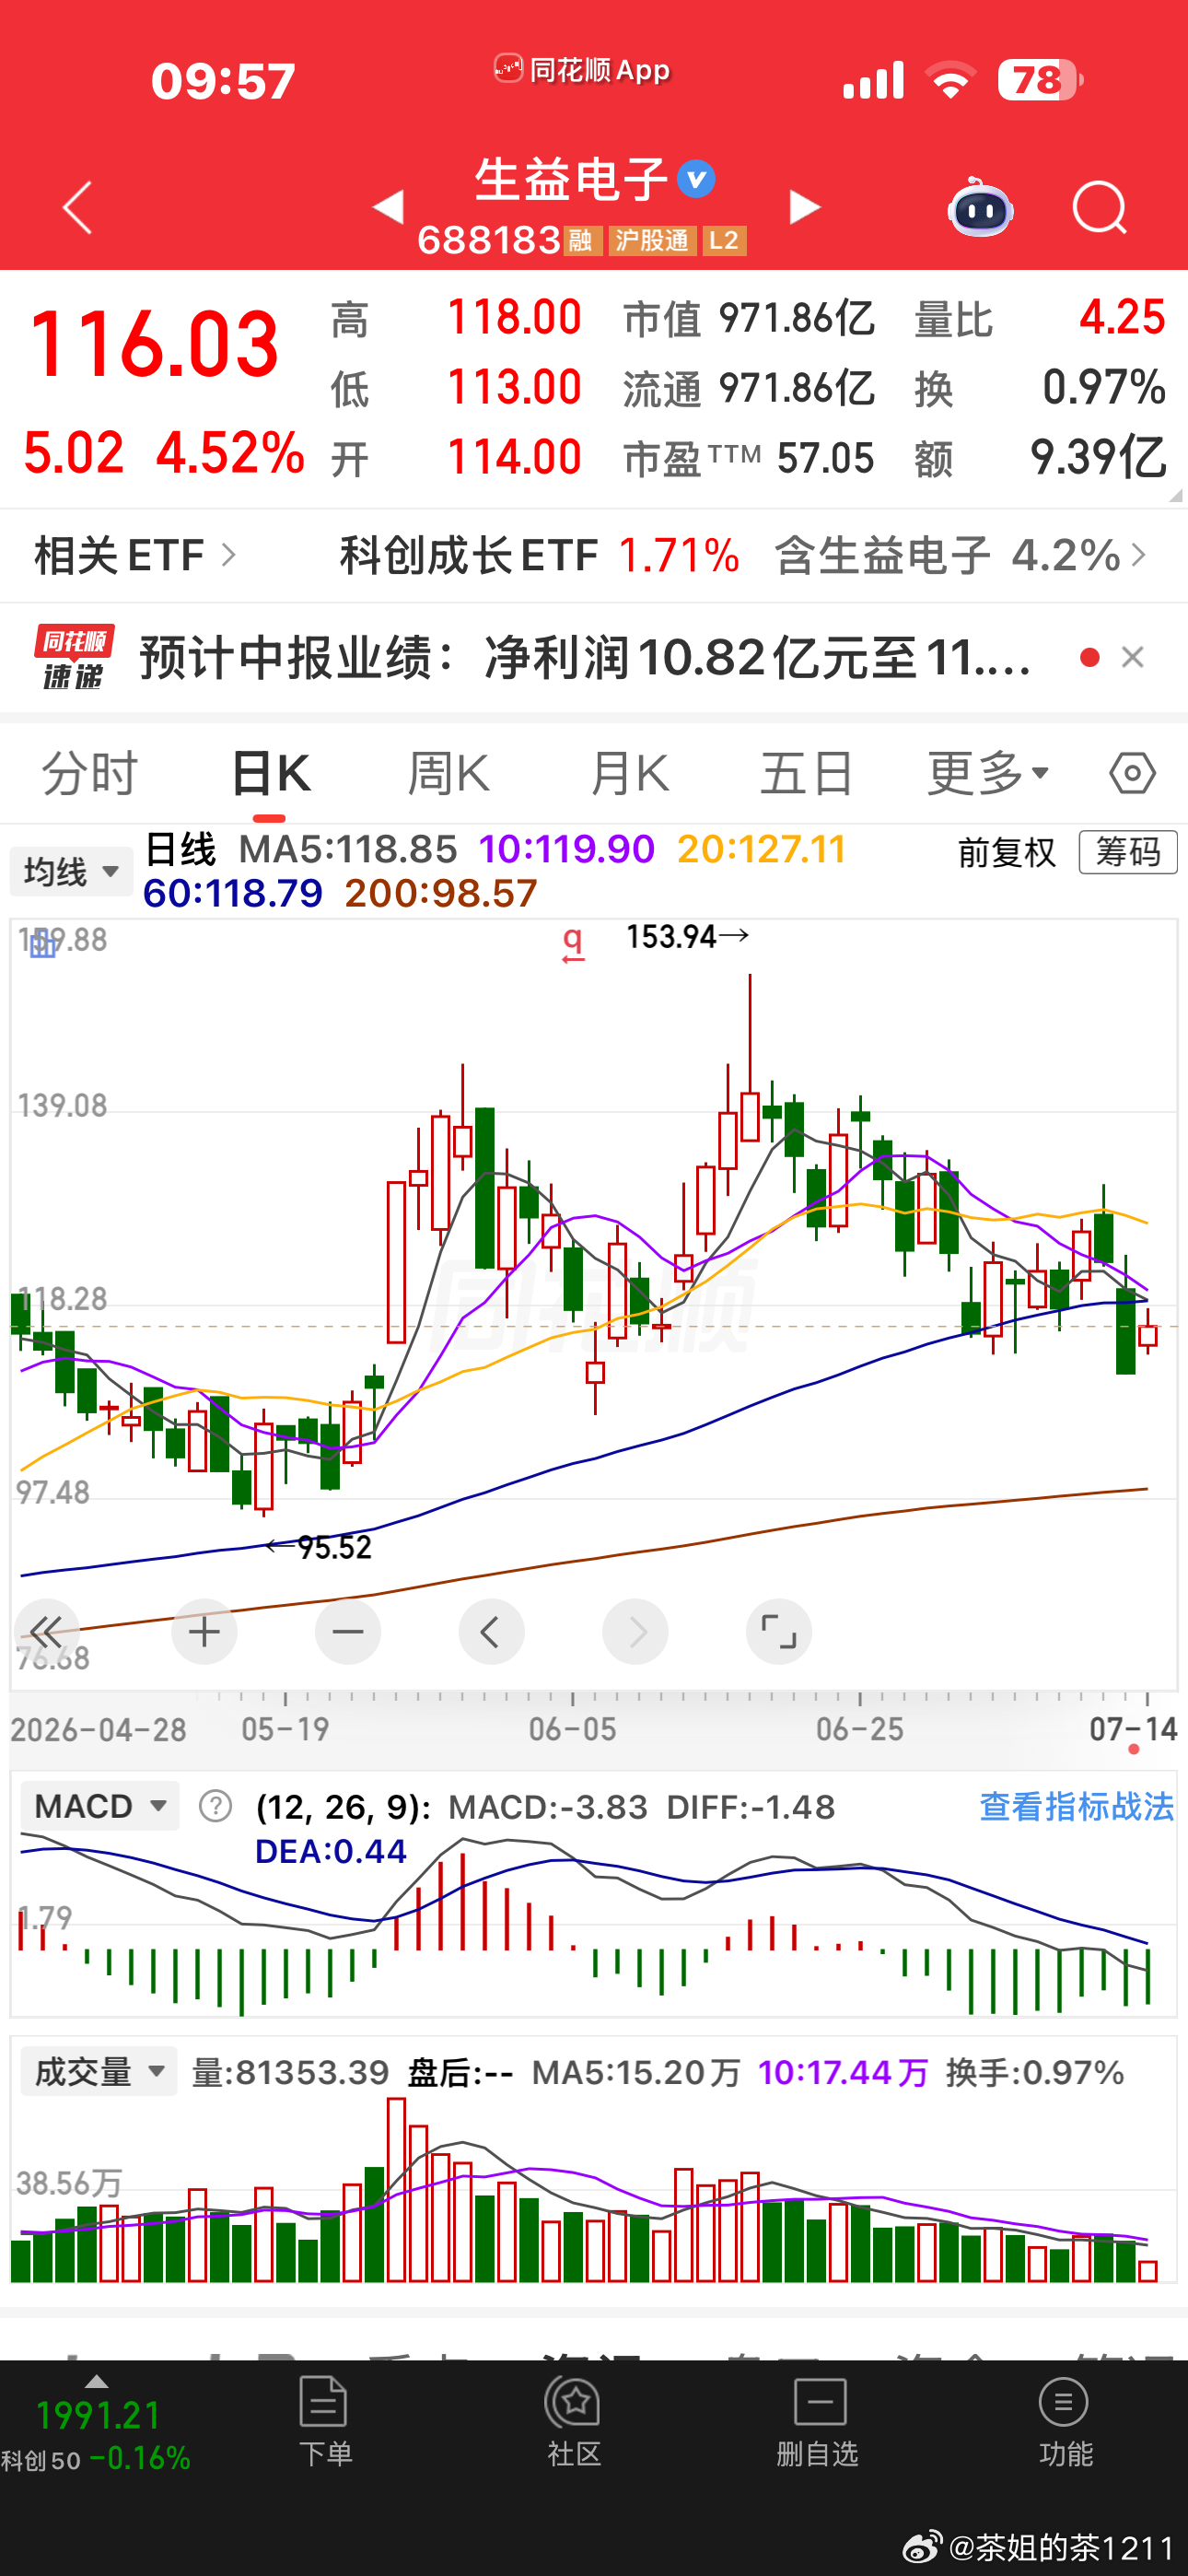Tap the 95.52 low price marker
This screenshot has height=2576, width=1188.
tap(319, 1547)
